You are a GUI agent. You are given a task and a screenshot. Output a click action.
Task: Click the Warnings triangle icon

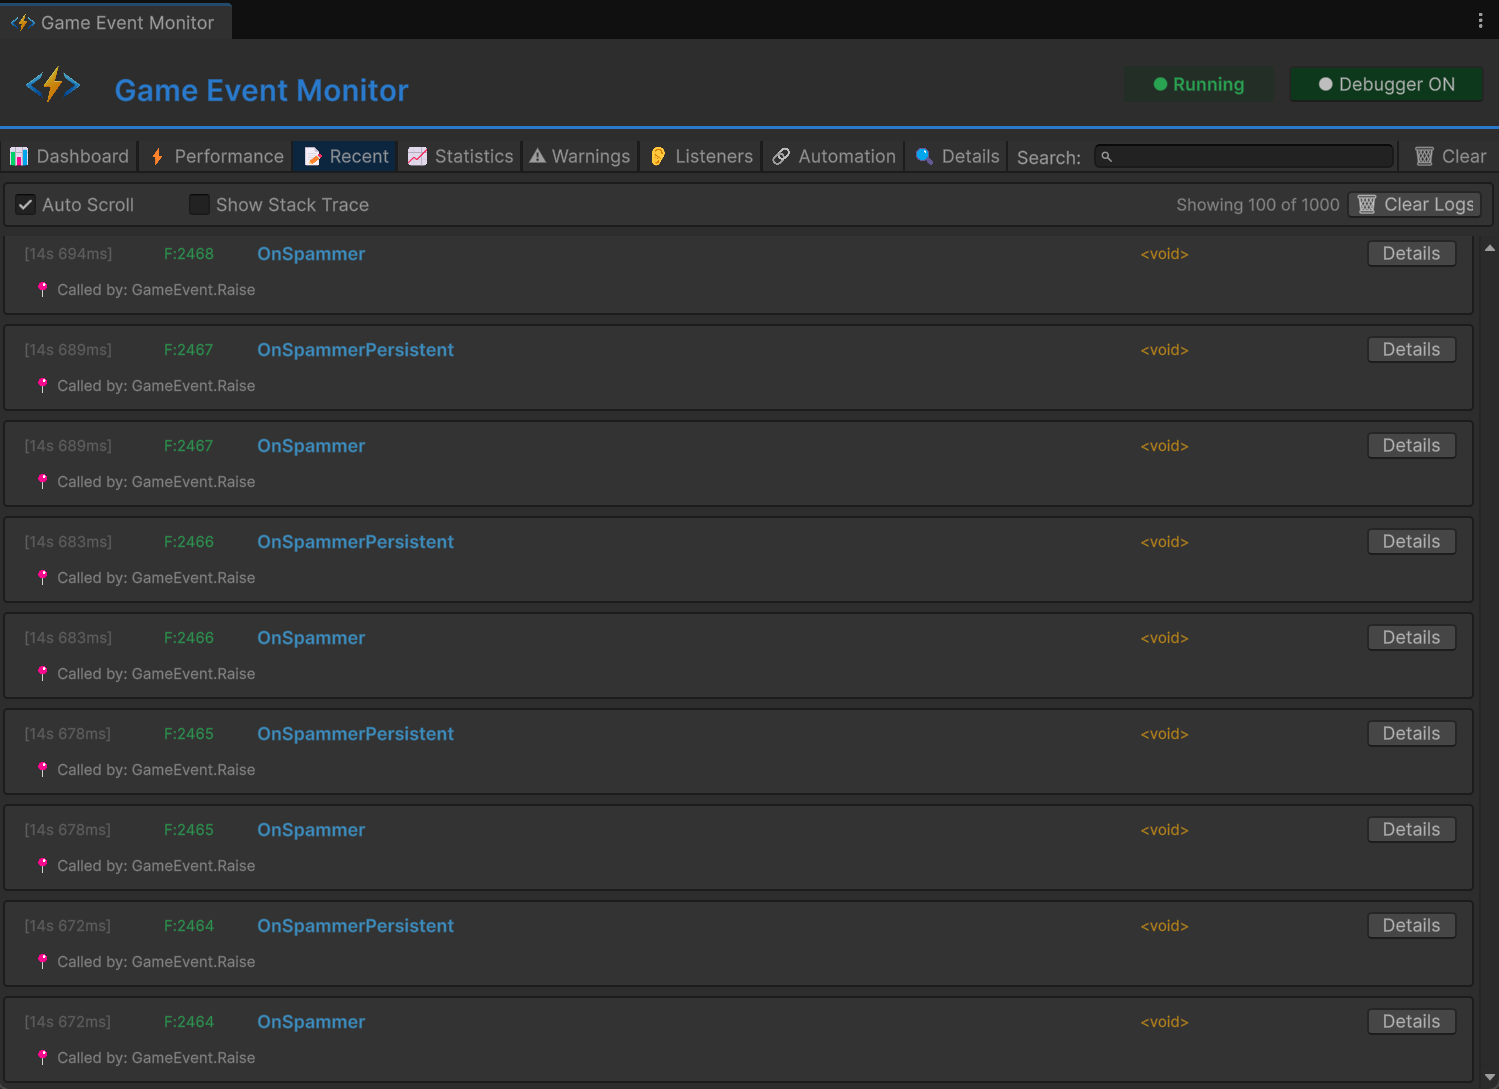pos(538,156)
